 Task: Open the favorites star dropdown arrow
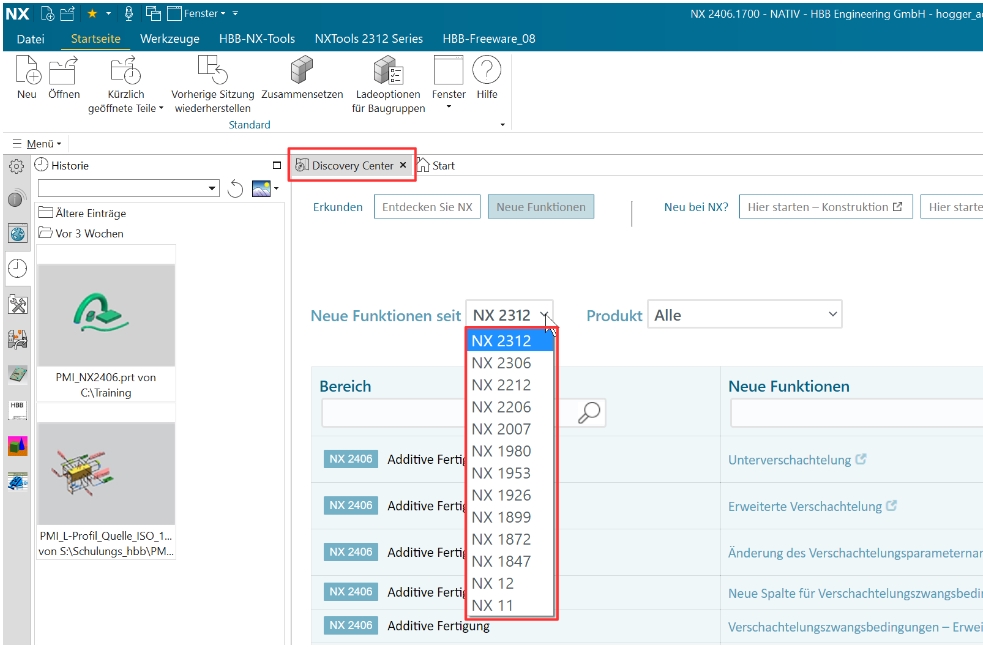pyautogui.click(x=108, y=13)
